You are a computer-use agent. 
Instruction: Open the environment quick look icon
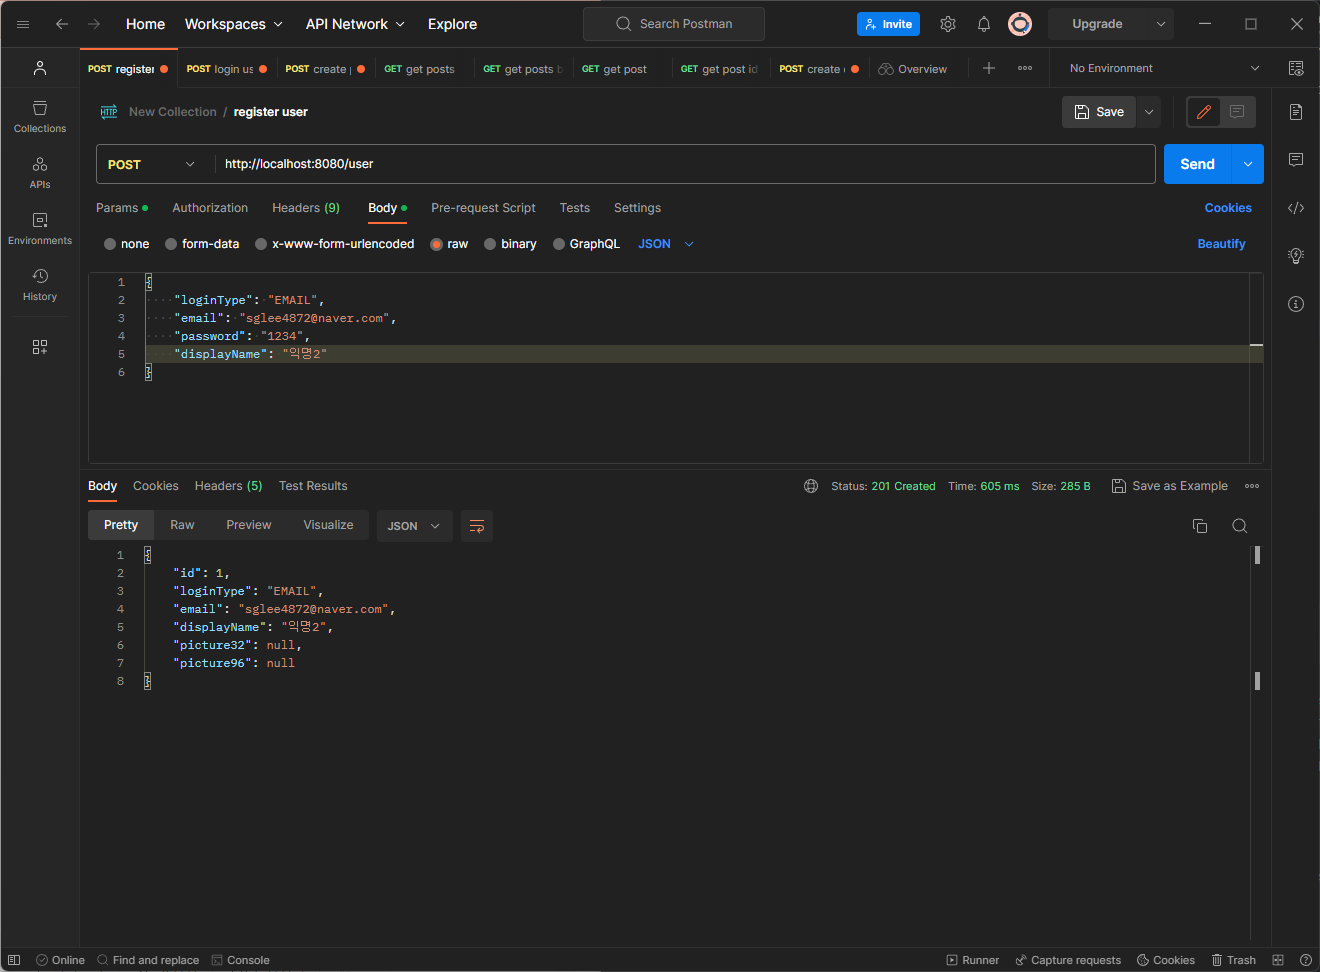(x=1296, y=68)
